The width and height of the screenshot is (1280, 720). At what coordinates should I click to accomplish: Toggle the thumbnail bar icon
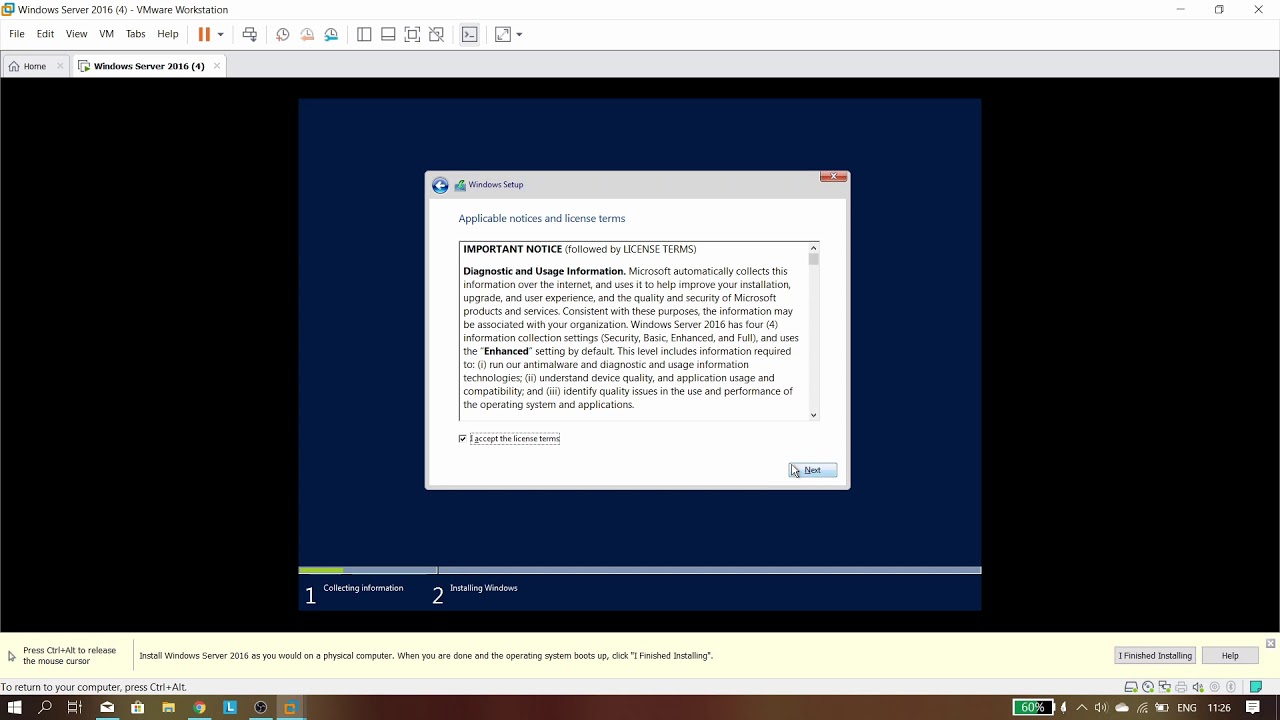[388, 34]
